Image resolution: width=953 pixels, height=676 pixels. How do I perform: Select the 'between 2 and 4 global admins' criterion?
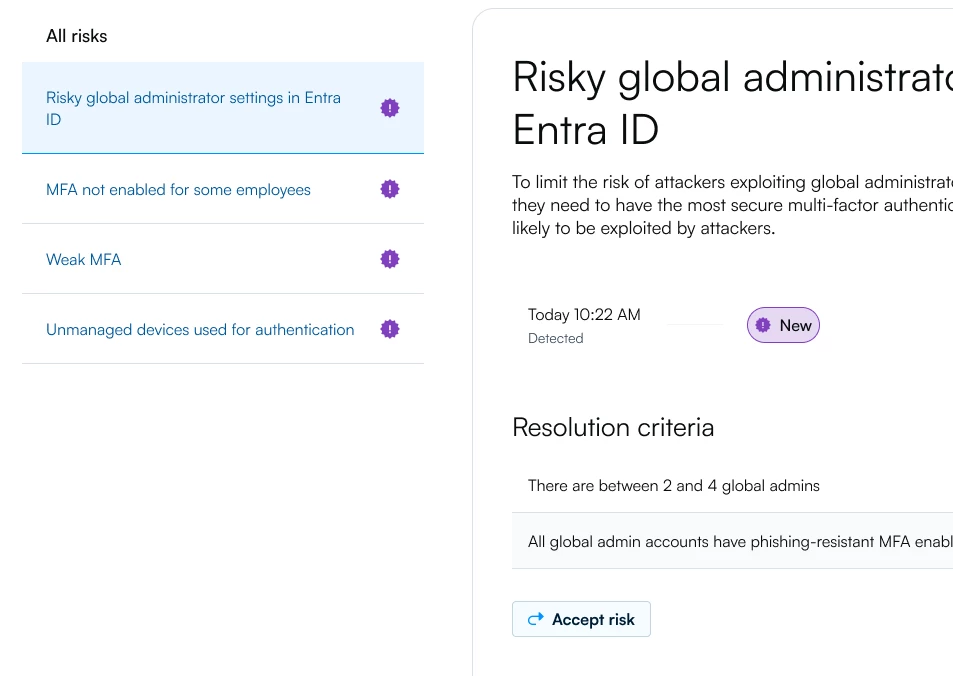tap(673, 486)
